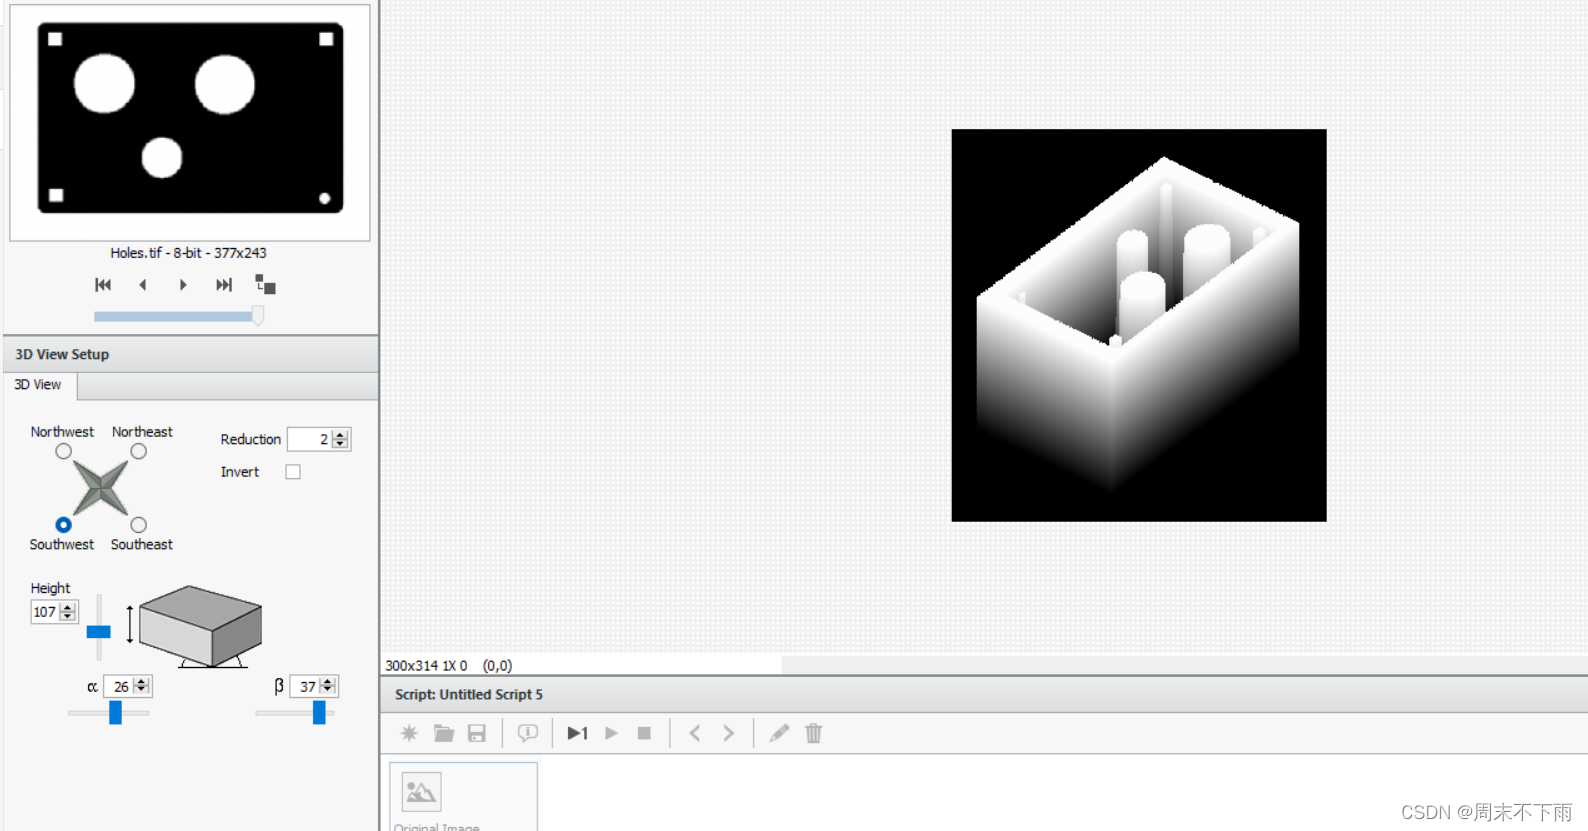Increase beta angle with up arrow

coord(328,682)
